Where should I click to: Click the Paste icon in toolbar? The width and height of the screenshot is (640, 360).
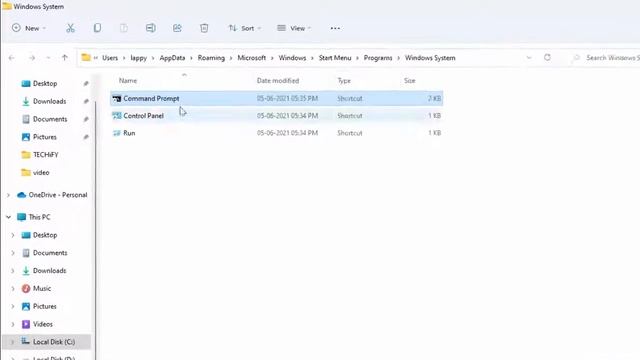124,28
